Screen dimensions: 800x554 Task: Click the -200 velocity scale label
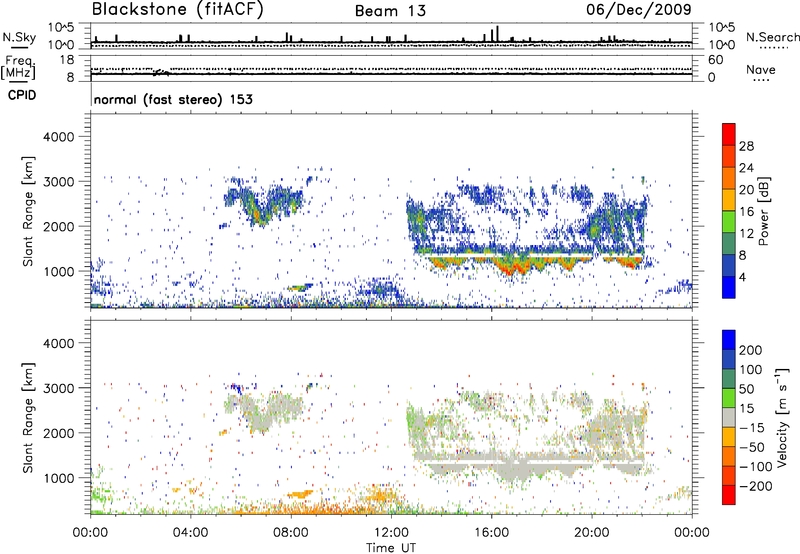756,486
